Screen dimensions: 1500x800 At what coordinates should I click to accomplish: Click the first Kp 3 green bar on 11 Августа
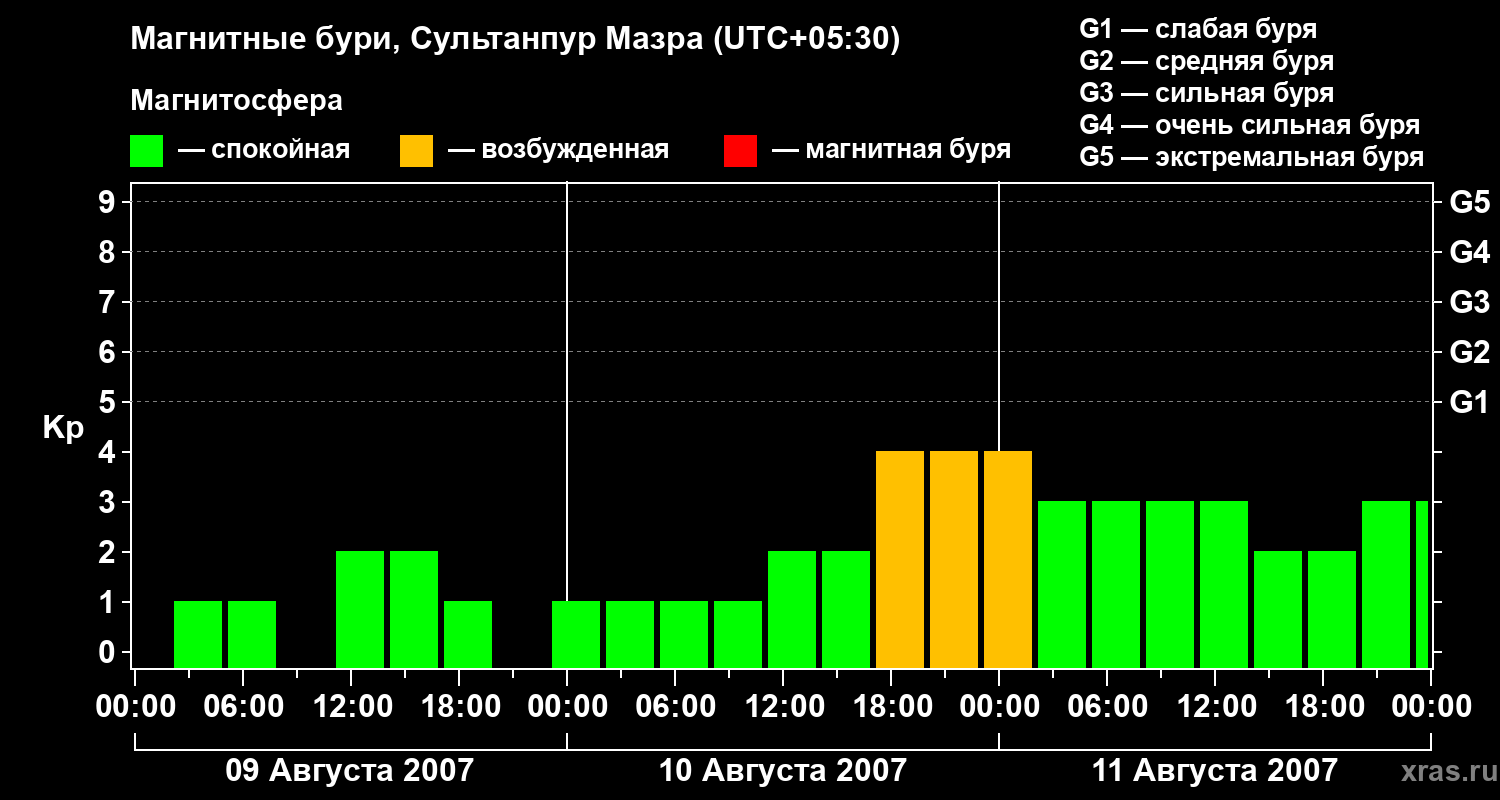tap(1062, 585)
